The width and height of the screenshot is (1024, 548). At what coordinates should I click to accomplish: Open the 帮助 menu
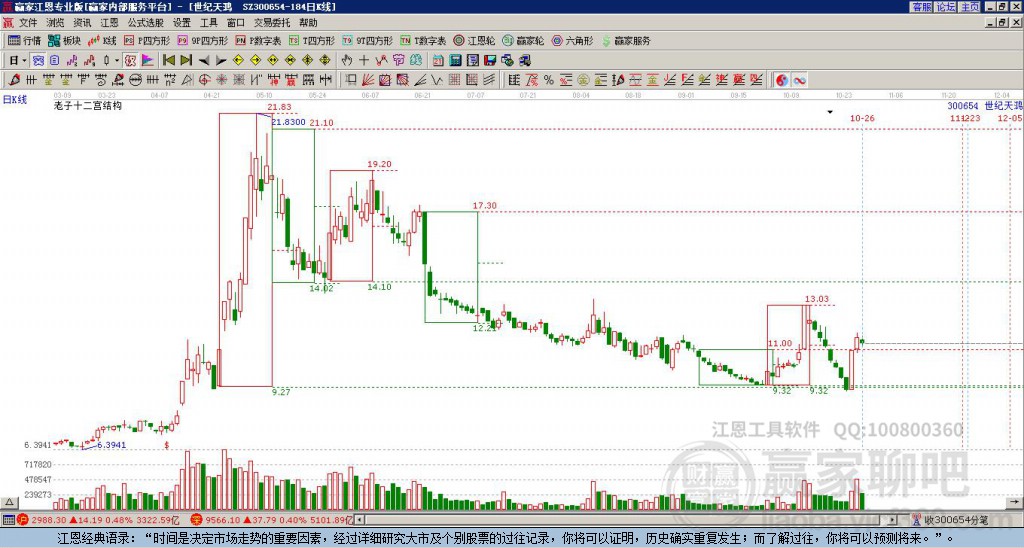tap(308, 23)
